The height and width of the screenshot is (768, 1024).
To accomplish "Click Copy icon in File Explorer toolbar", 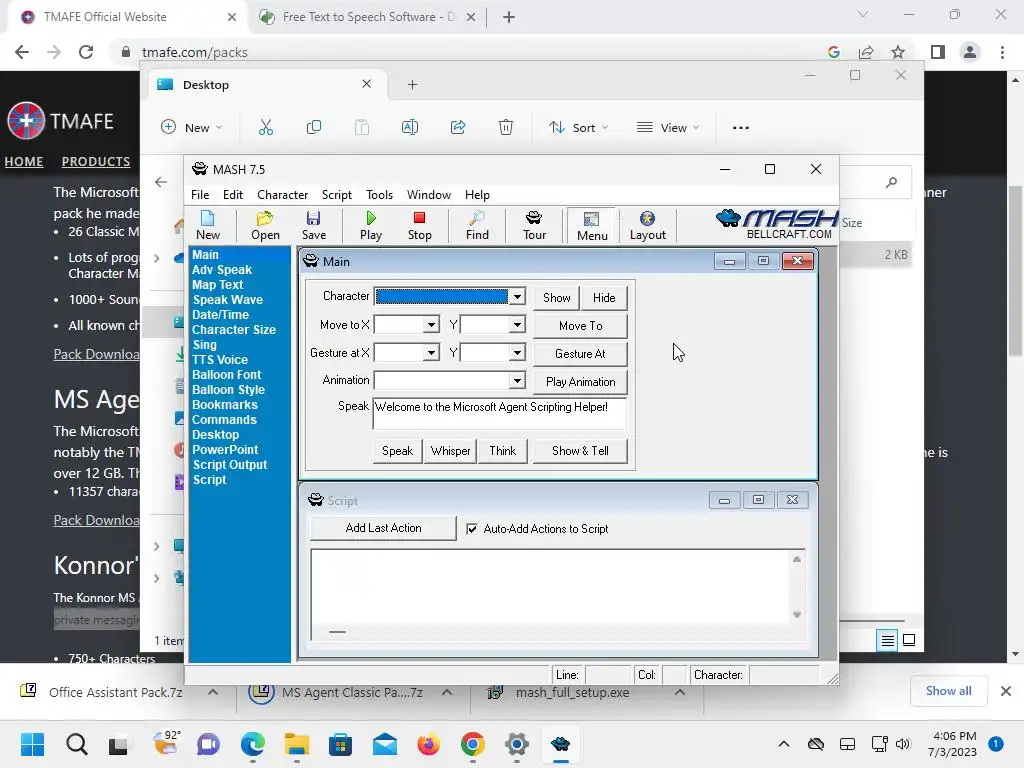I will click(x=313, y=127).
